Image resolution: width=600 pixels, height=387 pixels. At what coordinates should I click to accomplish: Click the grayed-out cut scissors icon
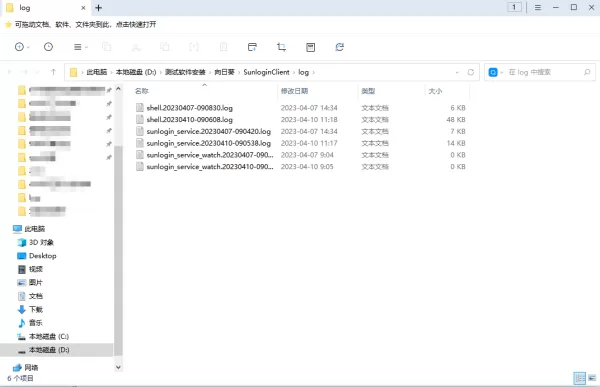136,47
